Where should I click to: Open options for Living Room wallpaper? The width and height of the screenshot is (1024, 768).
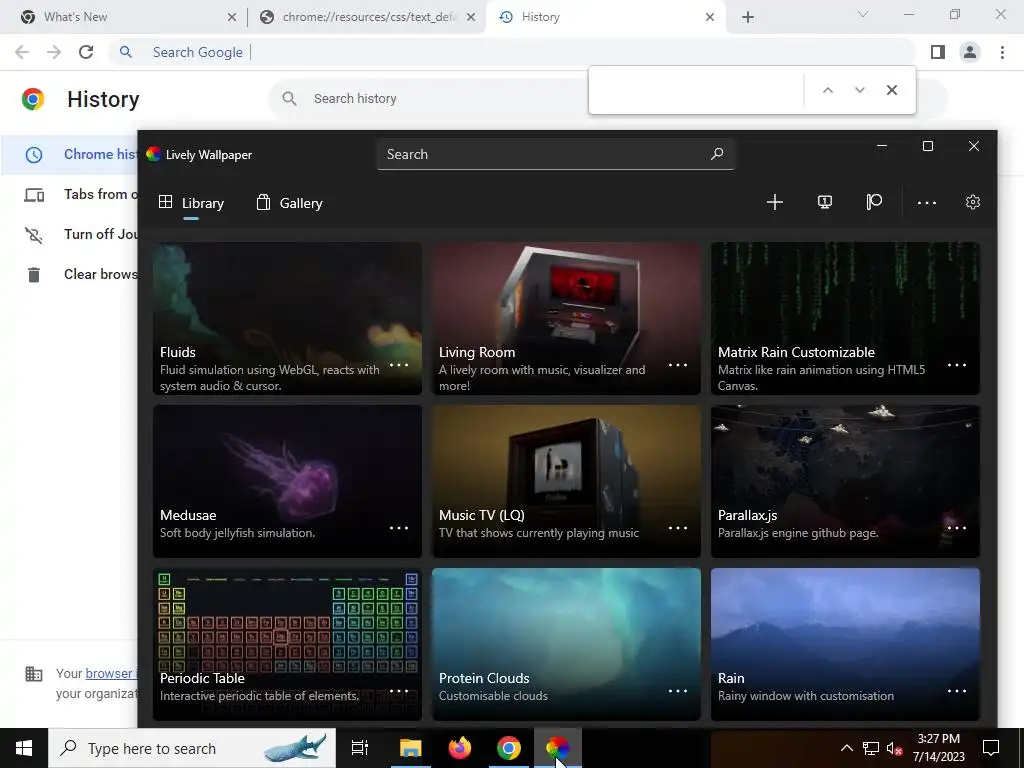click(x=678, y=365)
